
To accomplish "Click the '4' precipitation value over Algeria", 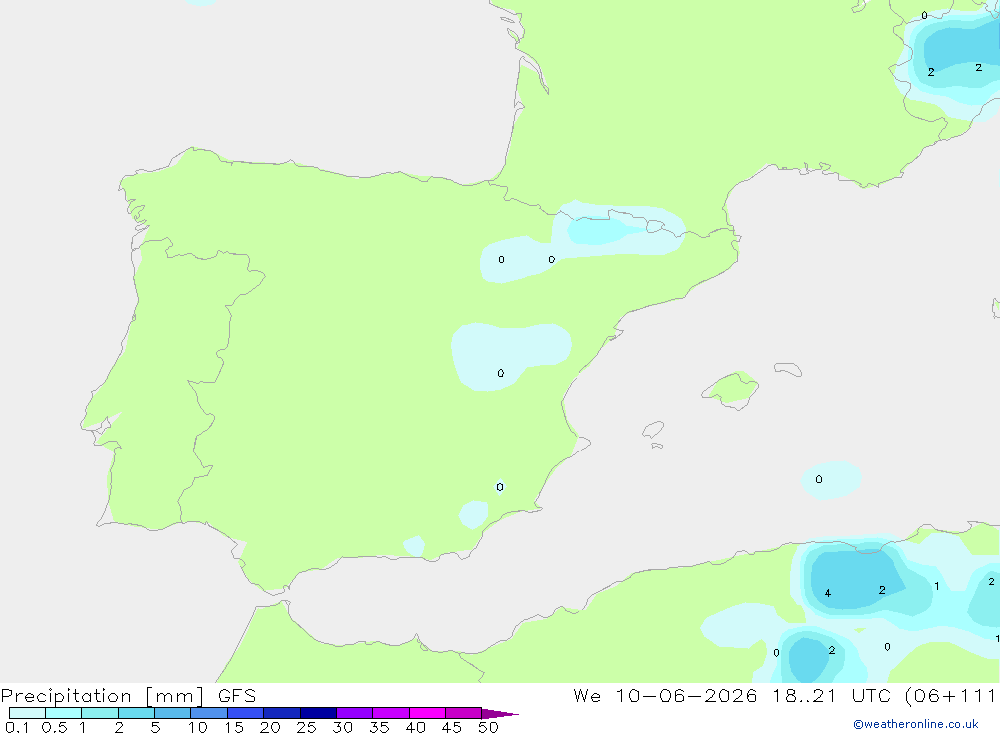I will 828,593.
